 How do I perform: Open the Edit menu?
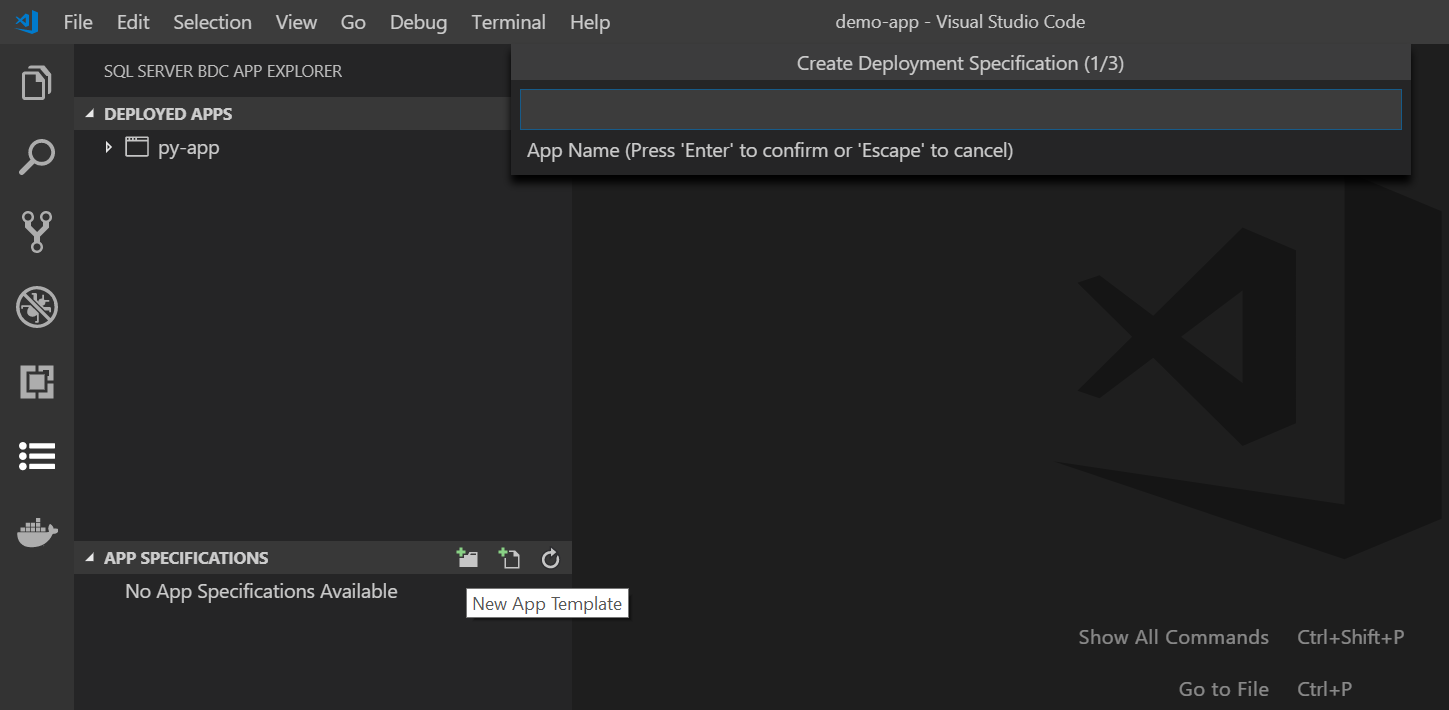tap(133, 22)
